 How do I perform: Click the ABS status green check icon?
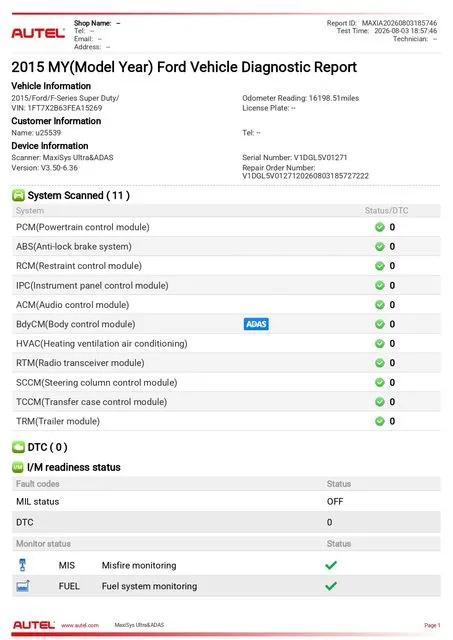380,247
